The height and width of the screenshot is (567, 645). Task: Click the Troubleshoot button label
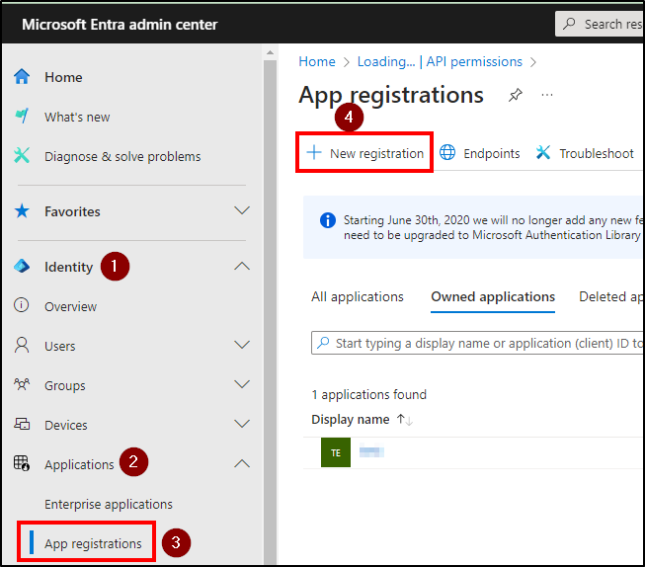coord(596,153)
